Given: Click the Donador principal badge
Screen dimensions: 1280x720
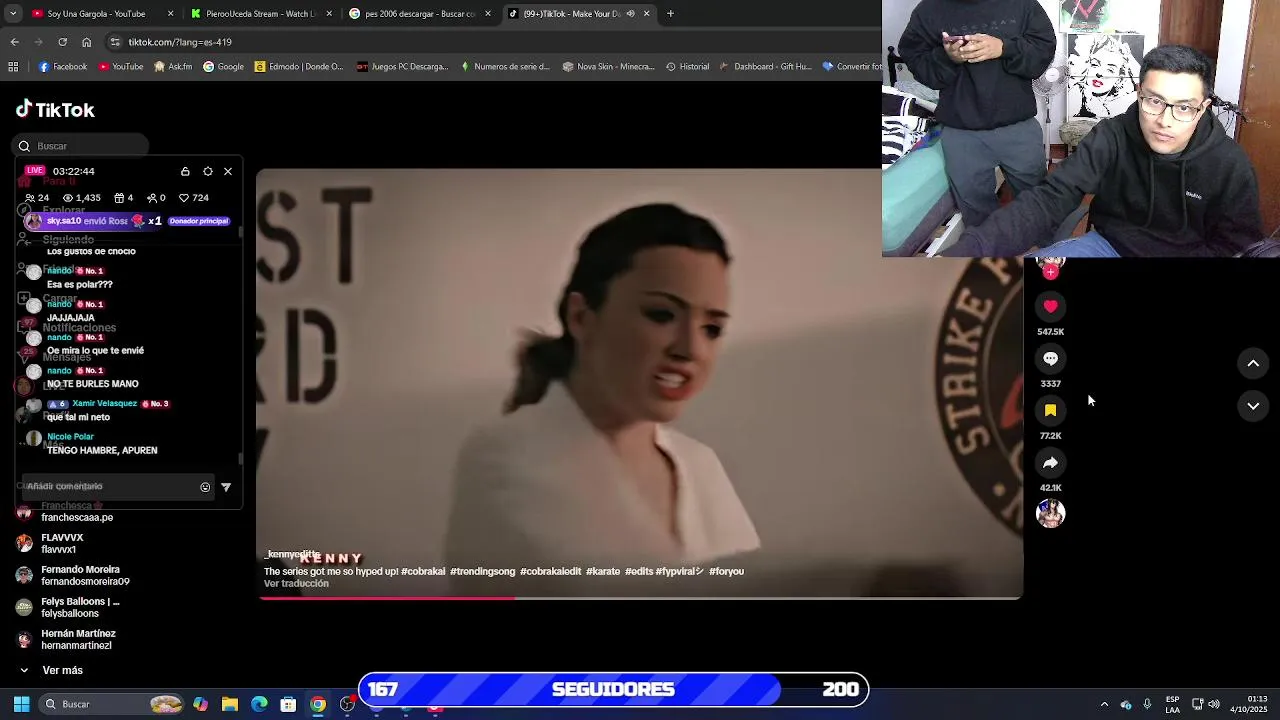Looking at the screenshot, I should coord(199,221).
